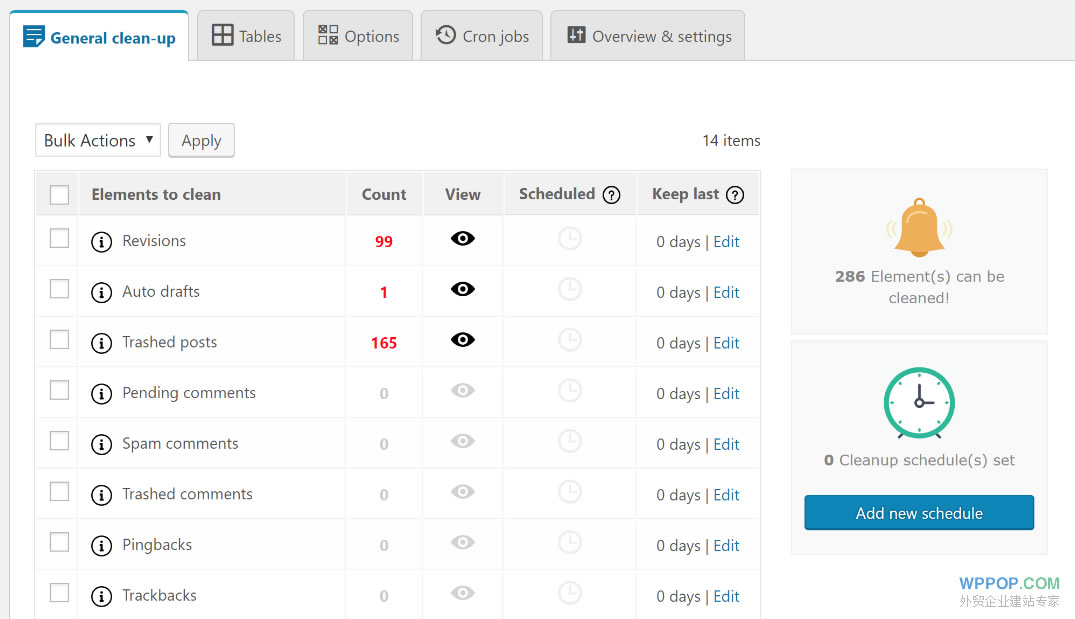Check the Trashed posts checkbox

pyautogui.click(x=60, y=340)
